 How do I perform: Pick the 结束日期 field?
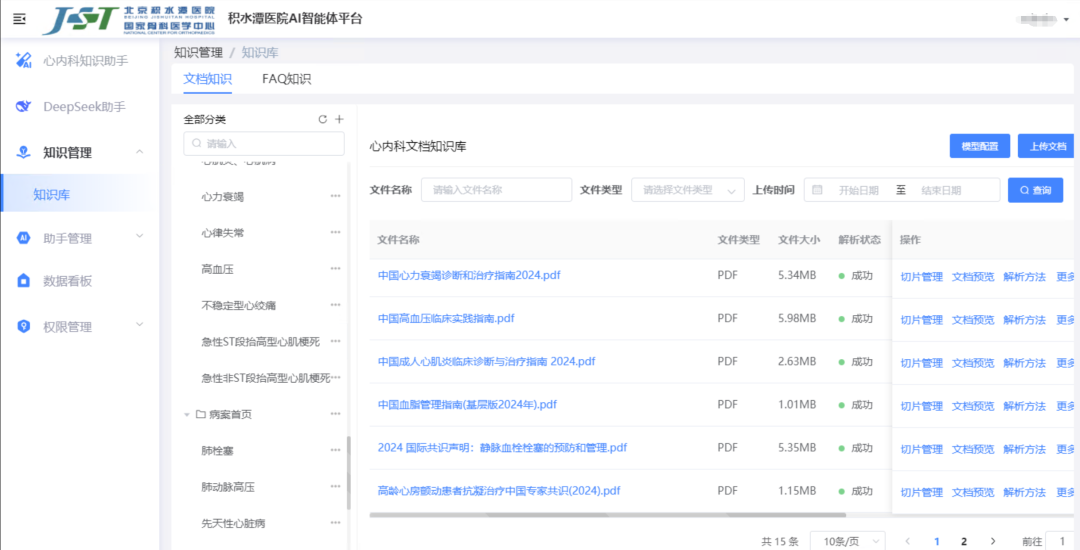(x=941, y=191)
